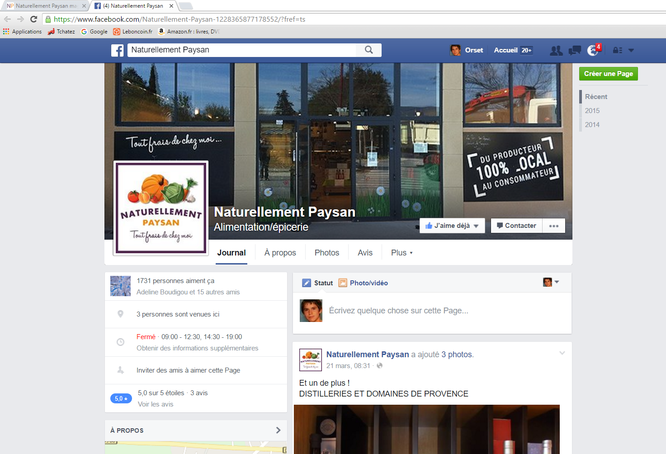The height and width of the screenshot is (454, 666).
Task: Go forward in browser history
Action: [x=20, y=19]
